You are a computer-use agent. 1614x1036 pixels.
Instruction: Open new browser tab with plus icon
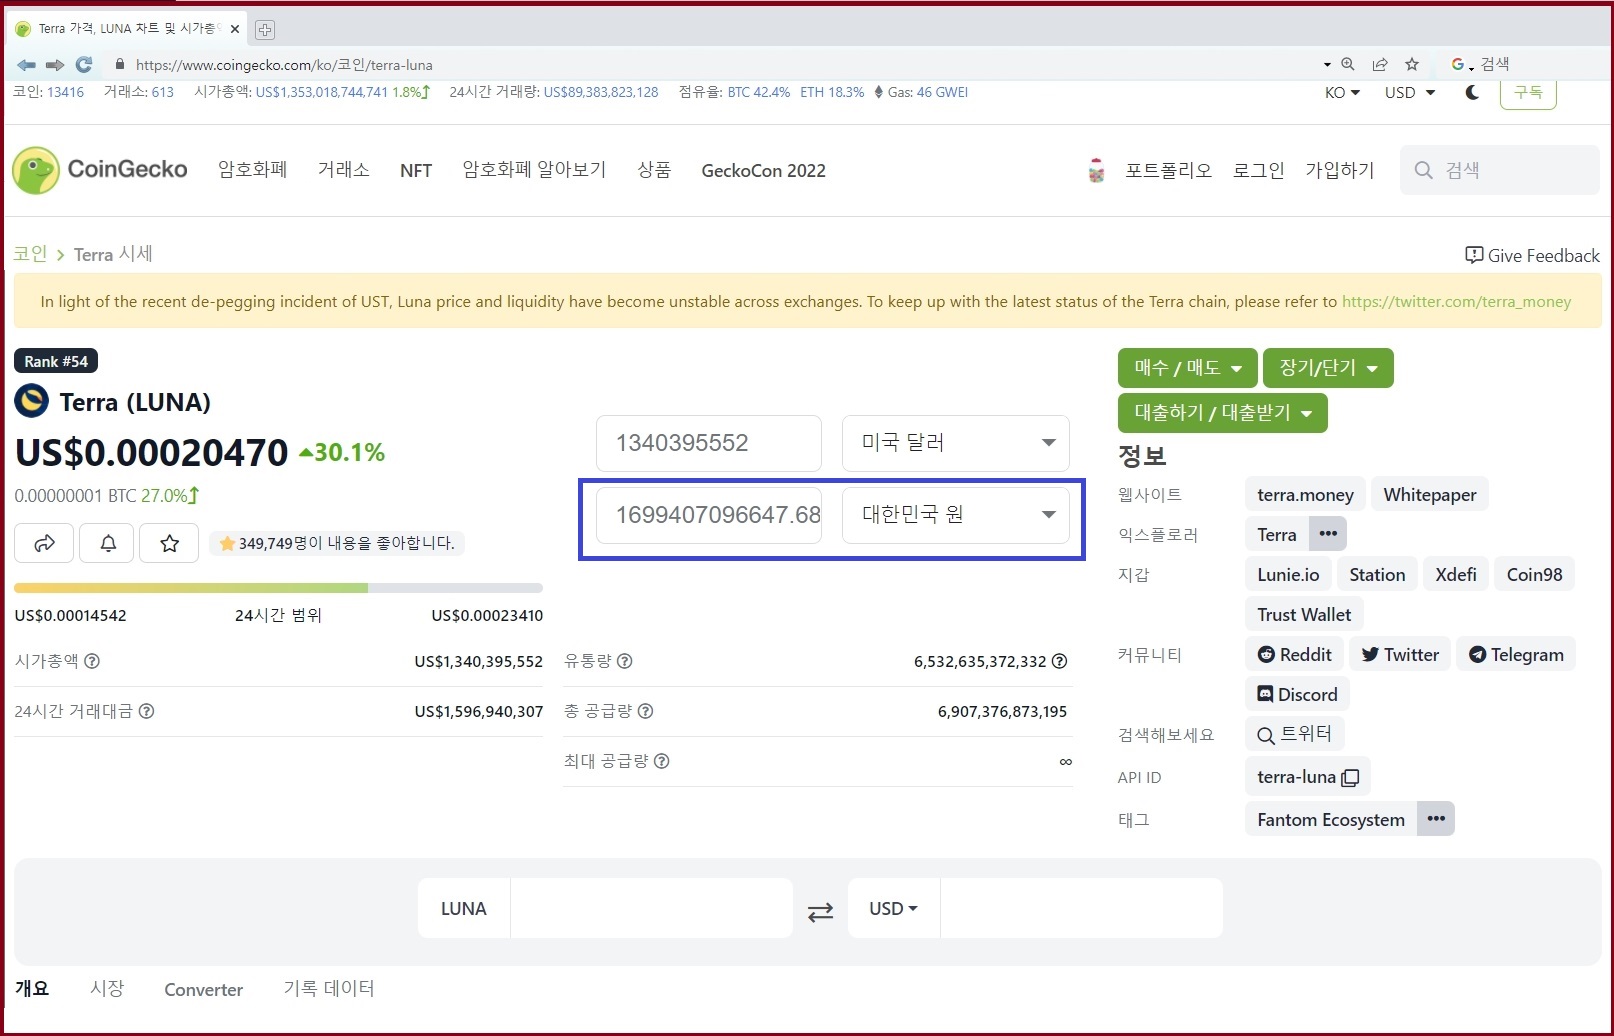[x=265, y=30]
